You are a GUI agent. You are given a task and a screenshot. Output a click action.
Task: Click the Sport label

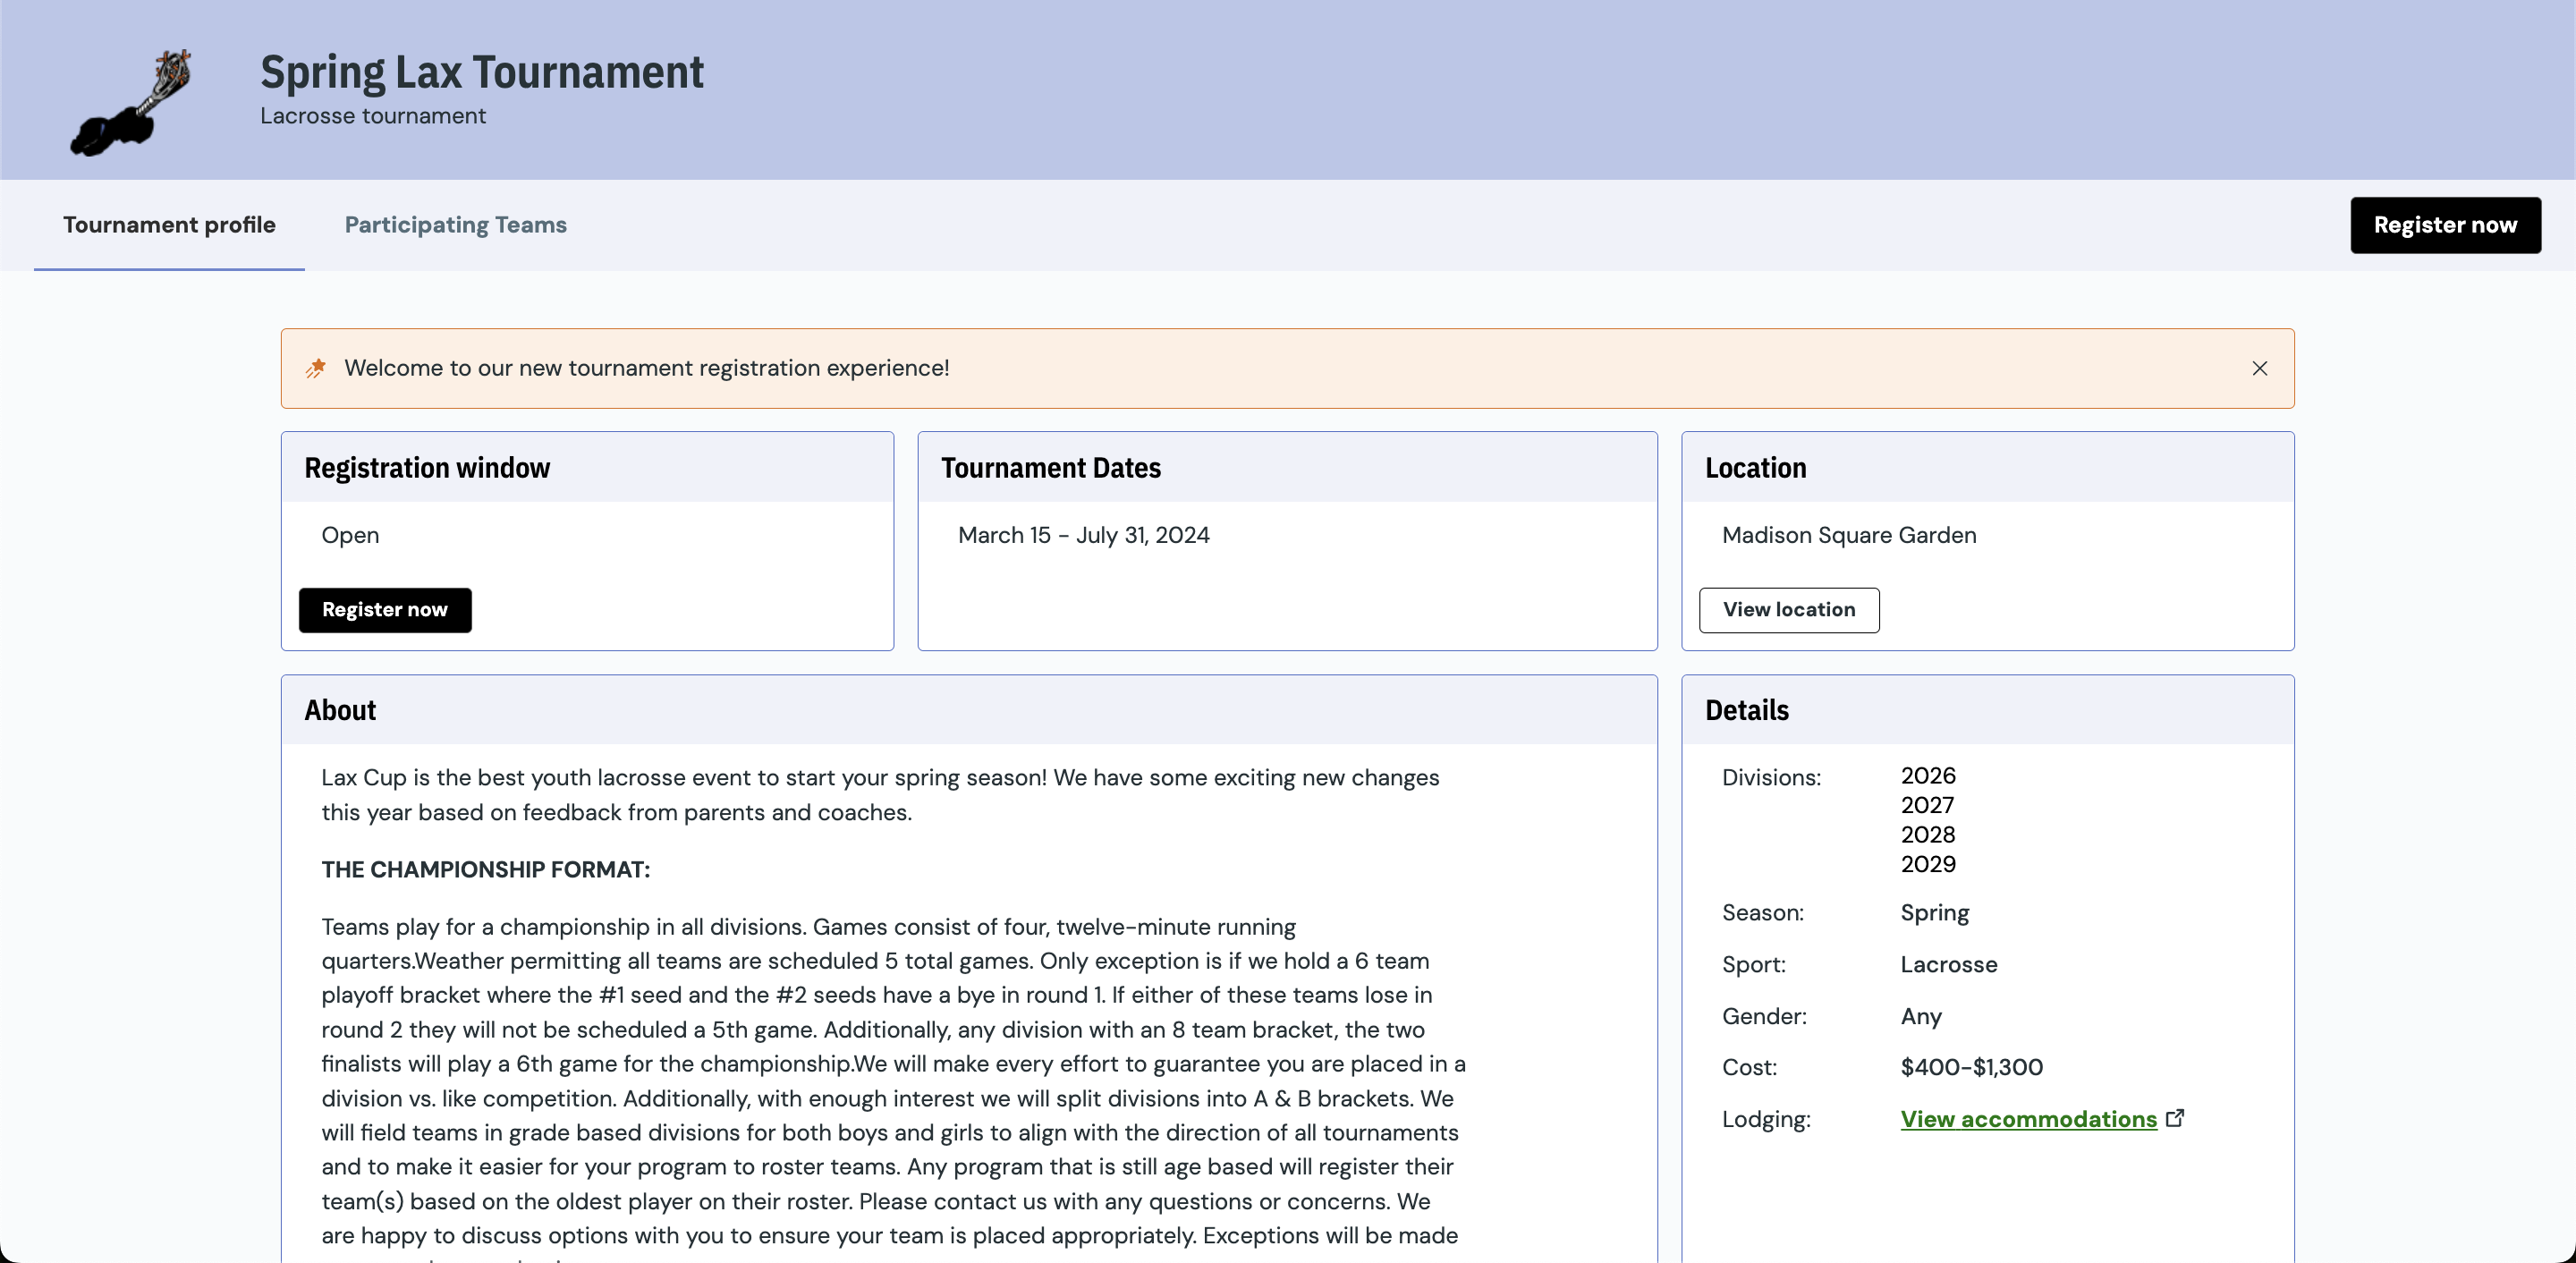1753,965
